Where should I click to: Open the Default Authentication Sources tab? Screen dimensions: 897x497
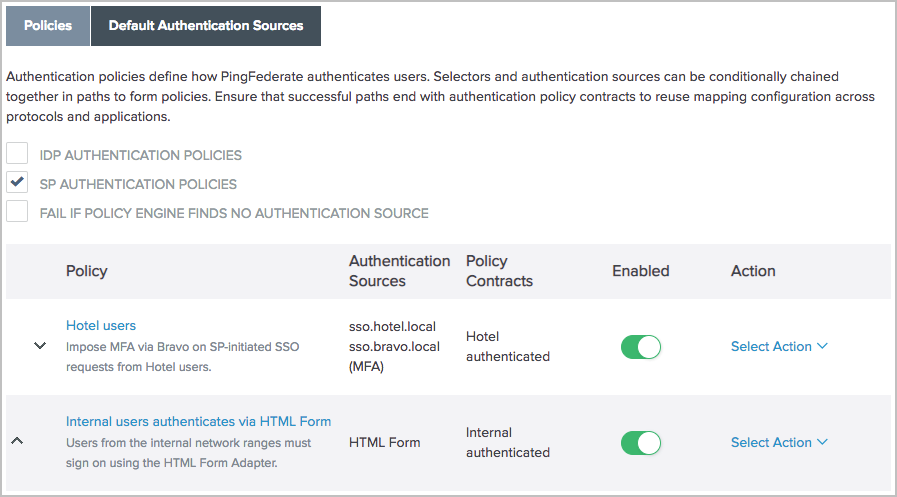click(x=206, y=26)
